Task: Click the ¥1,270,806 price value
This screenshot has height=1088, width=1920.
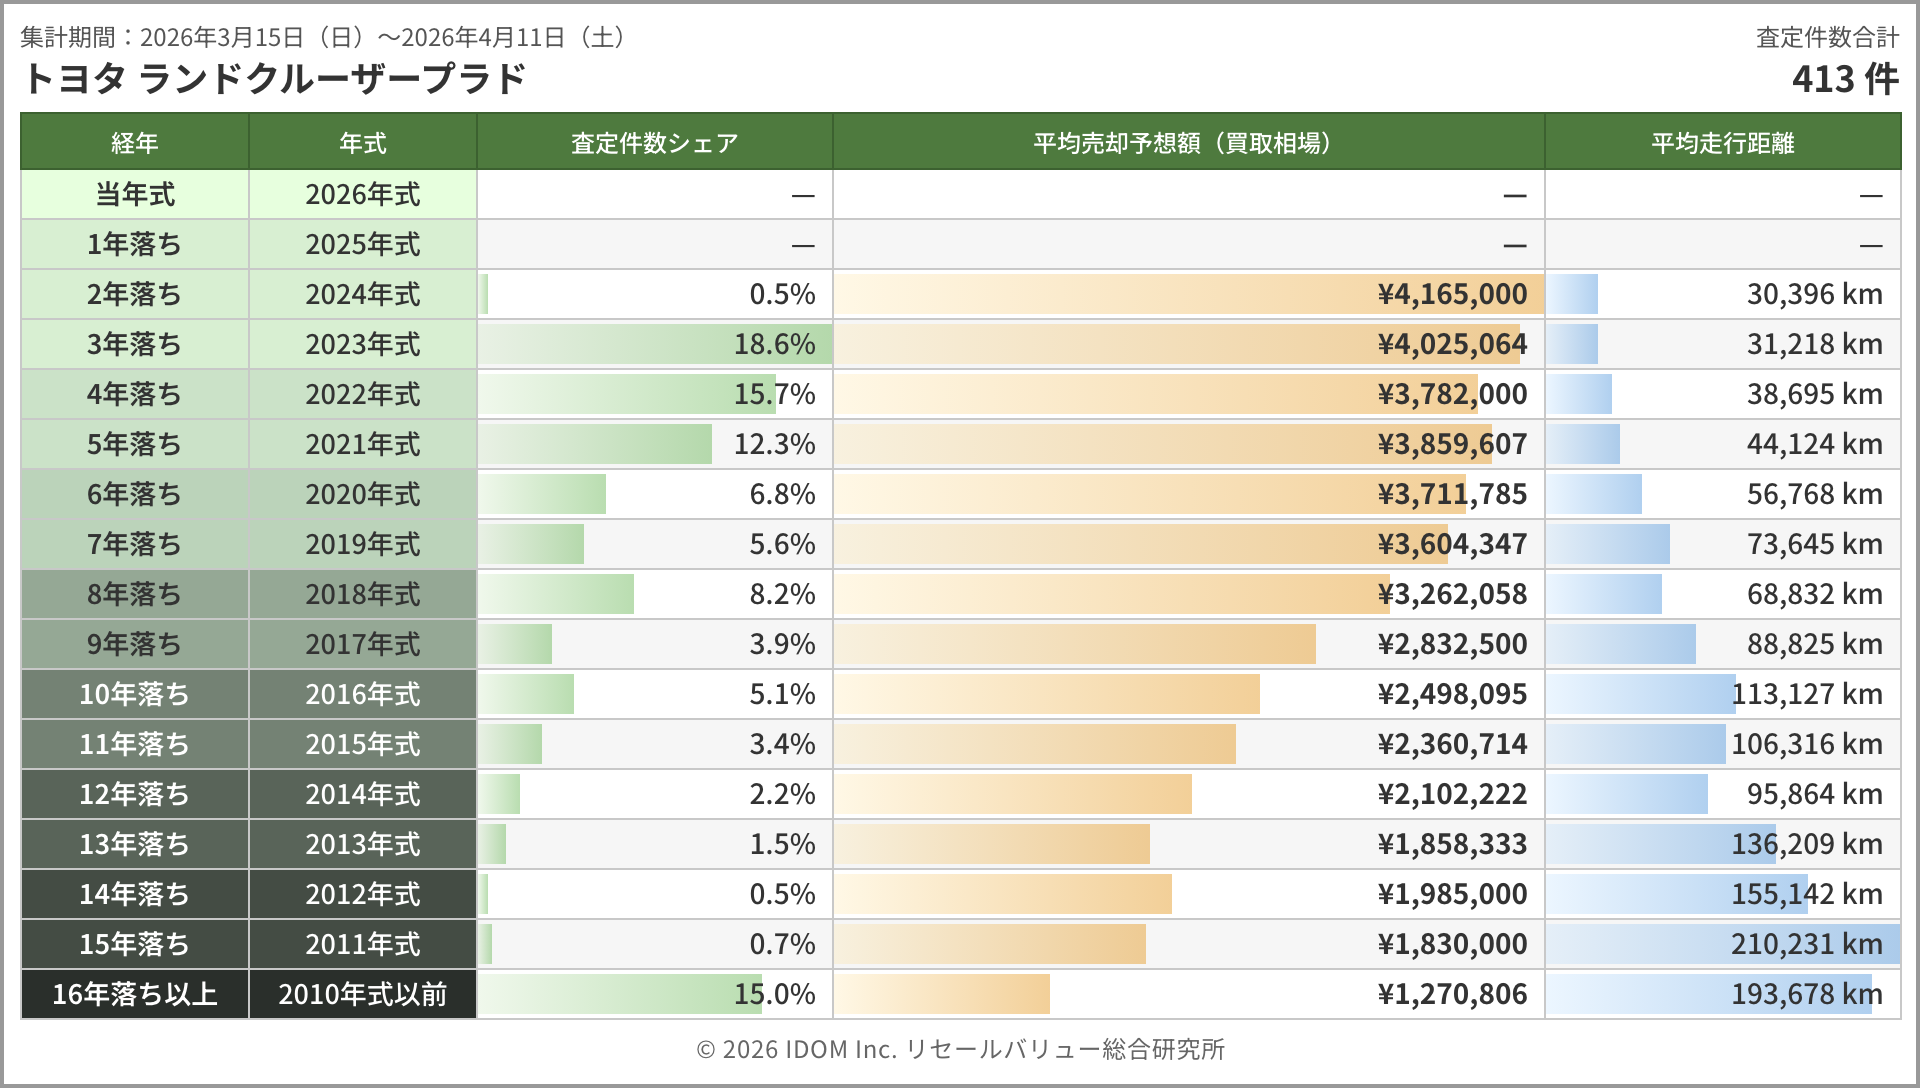Action: [x=1452, y=994]
